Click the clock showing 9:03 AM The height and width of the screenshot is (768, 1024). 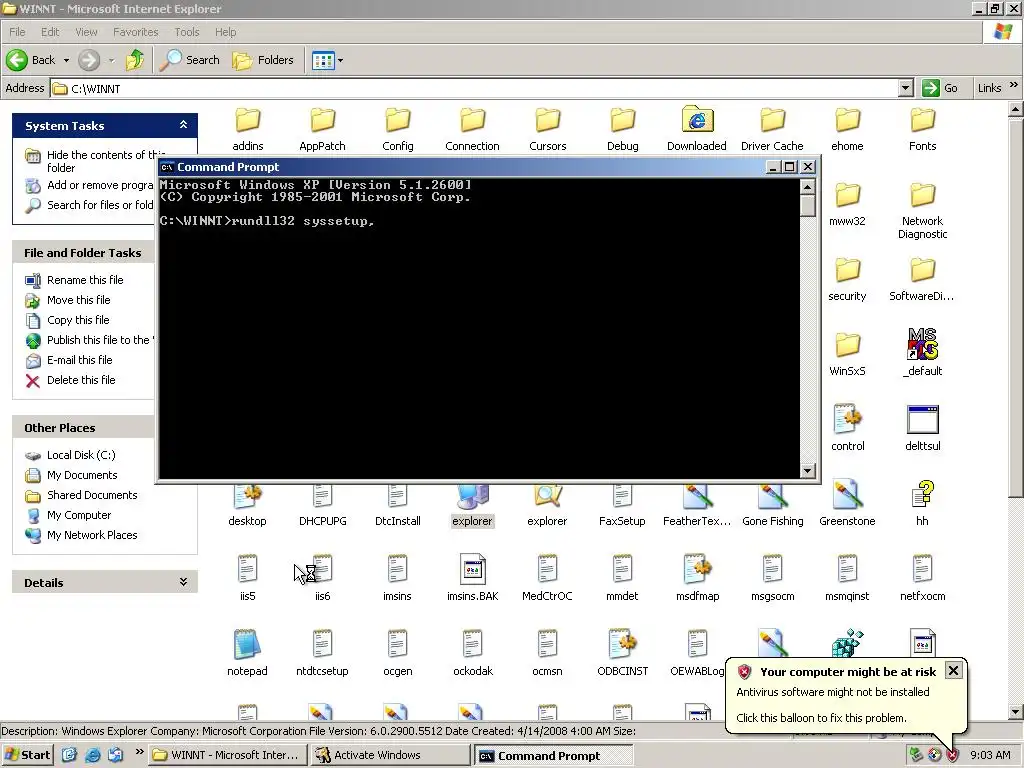pos(990,756)
